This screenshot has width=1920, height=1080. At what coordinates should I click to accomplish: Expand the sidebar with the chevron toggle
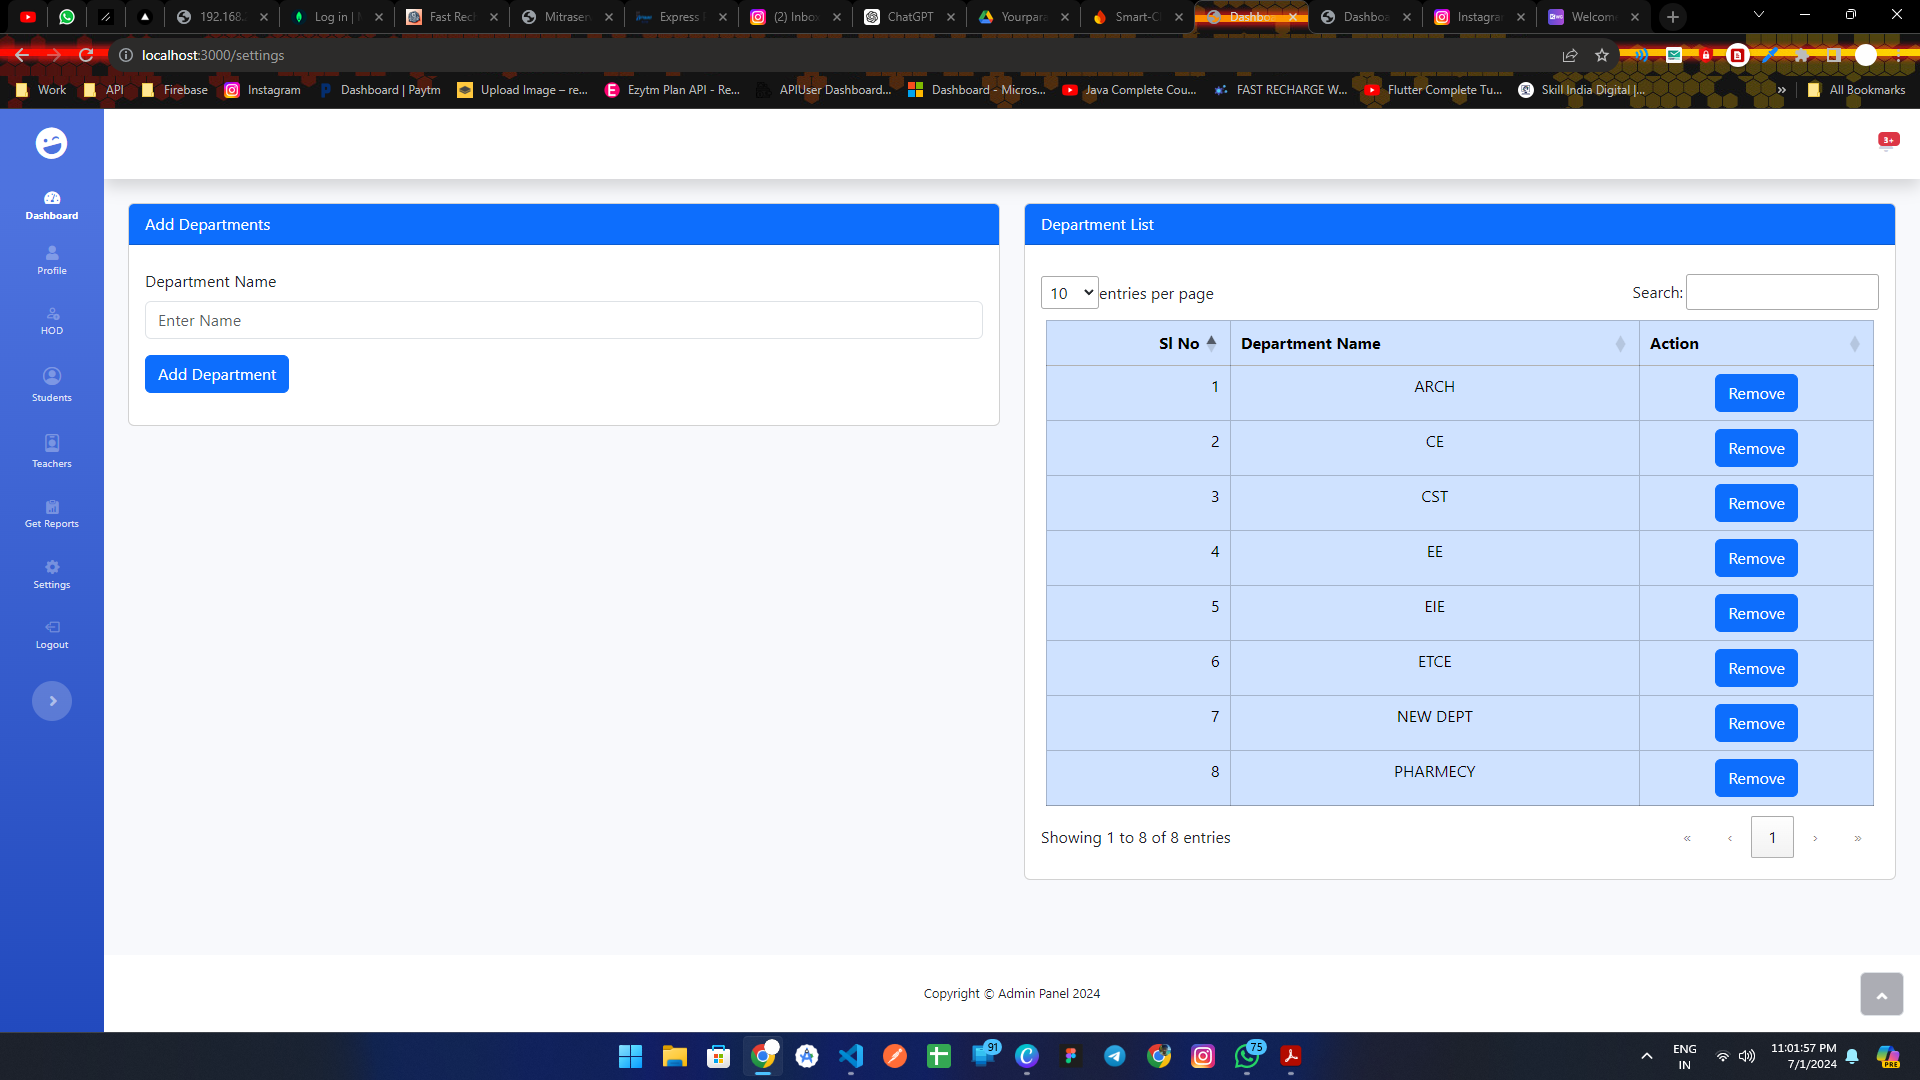52,701
